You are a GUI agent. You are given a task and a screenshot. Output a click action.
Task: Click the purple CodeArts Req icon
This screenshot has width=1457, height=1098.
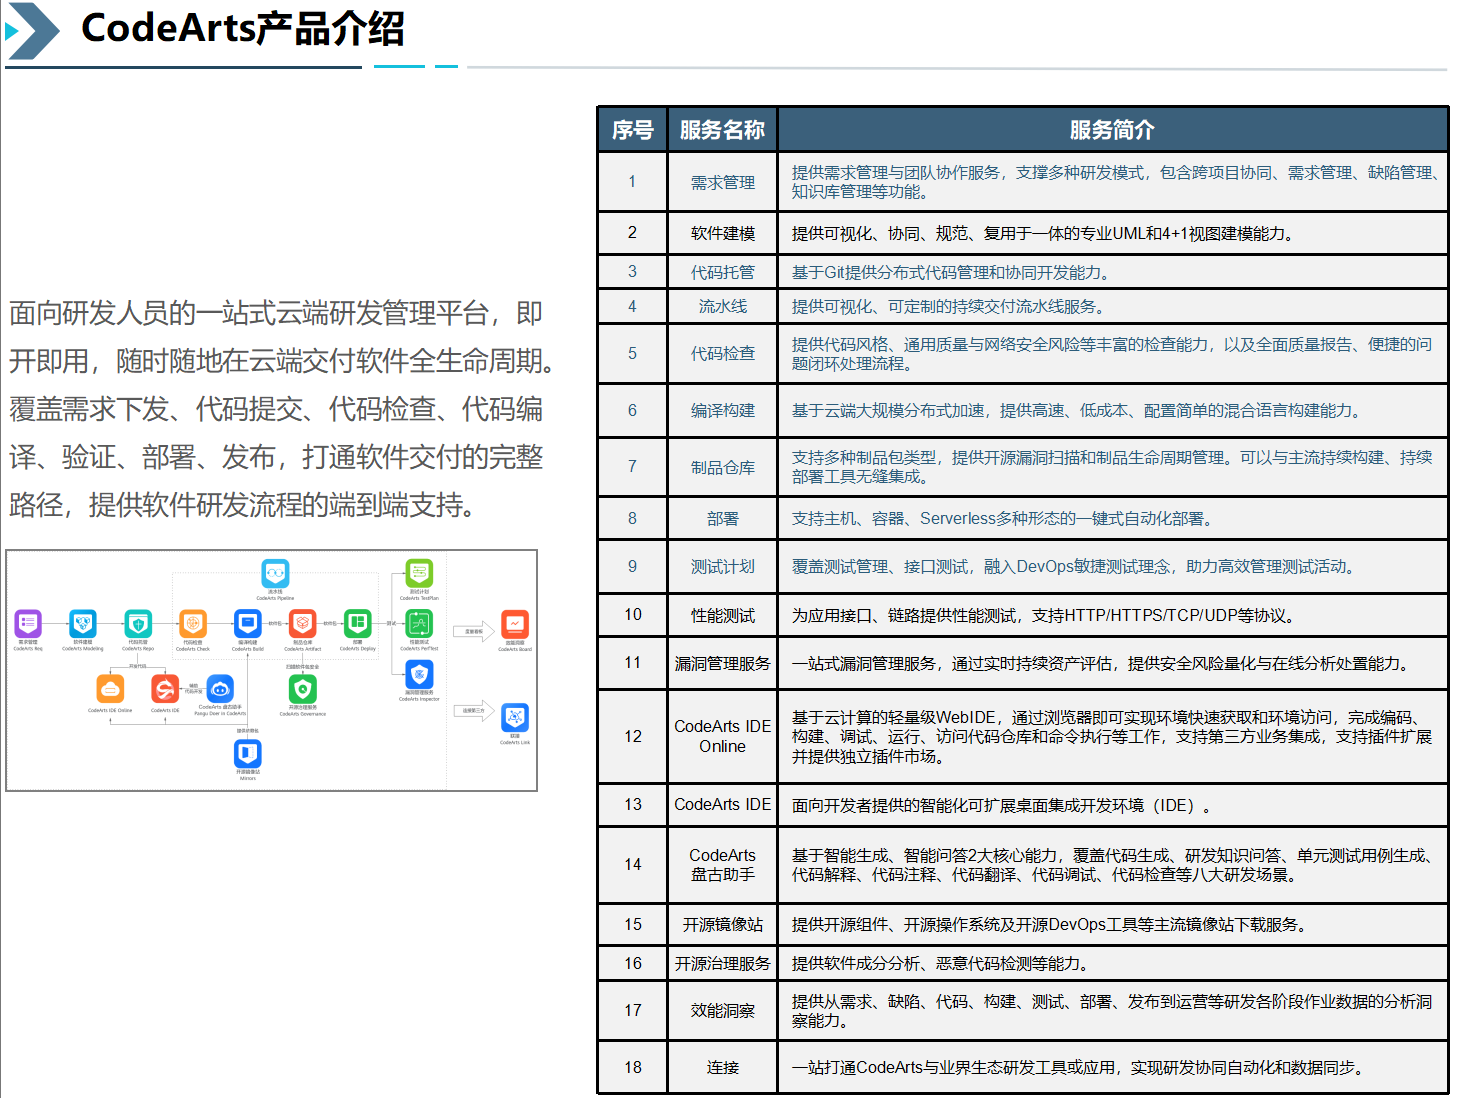[28, 623]
